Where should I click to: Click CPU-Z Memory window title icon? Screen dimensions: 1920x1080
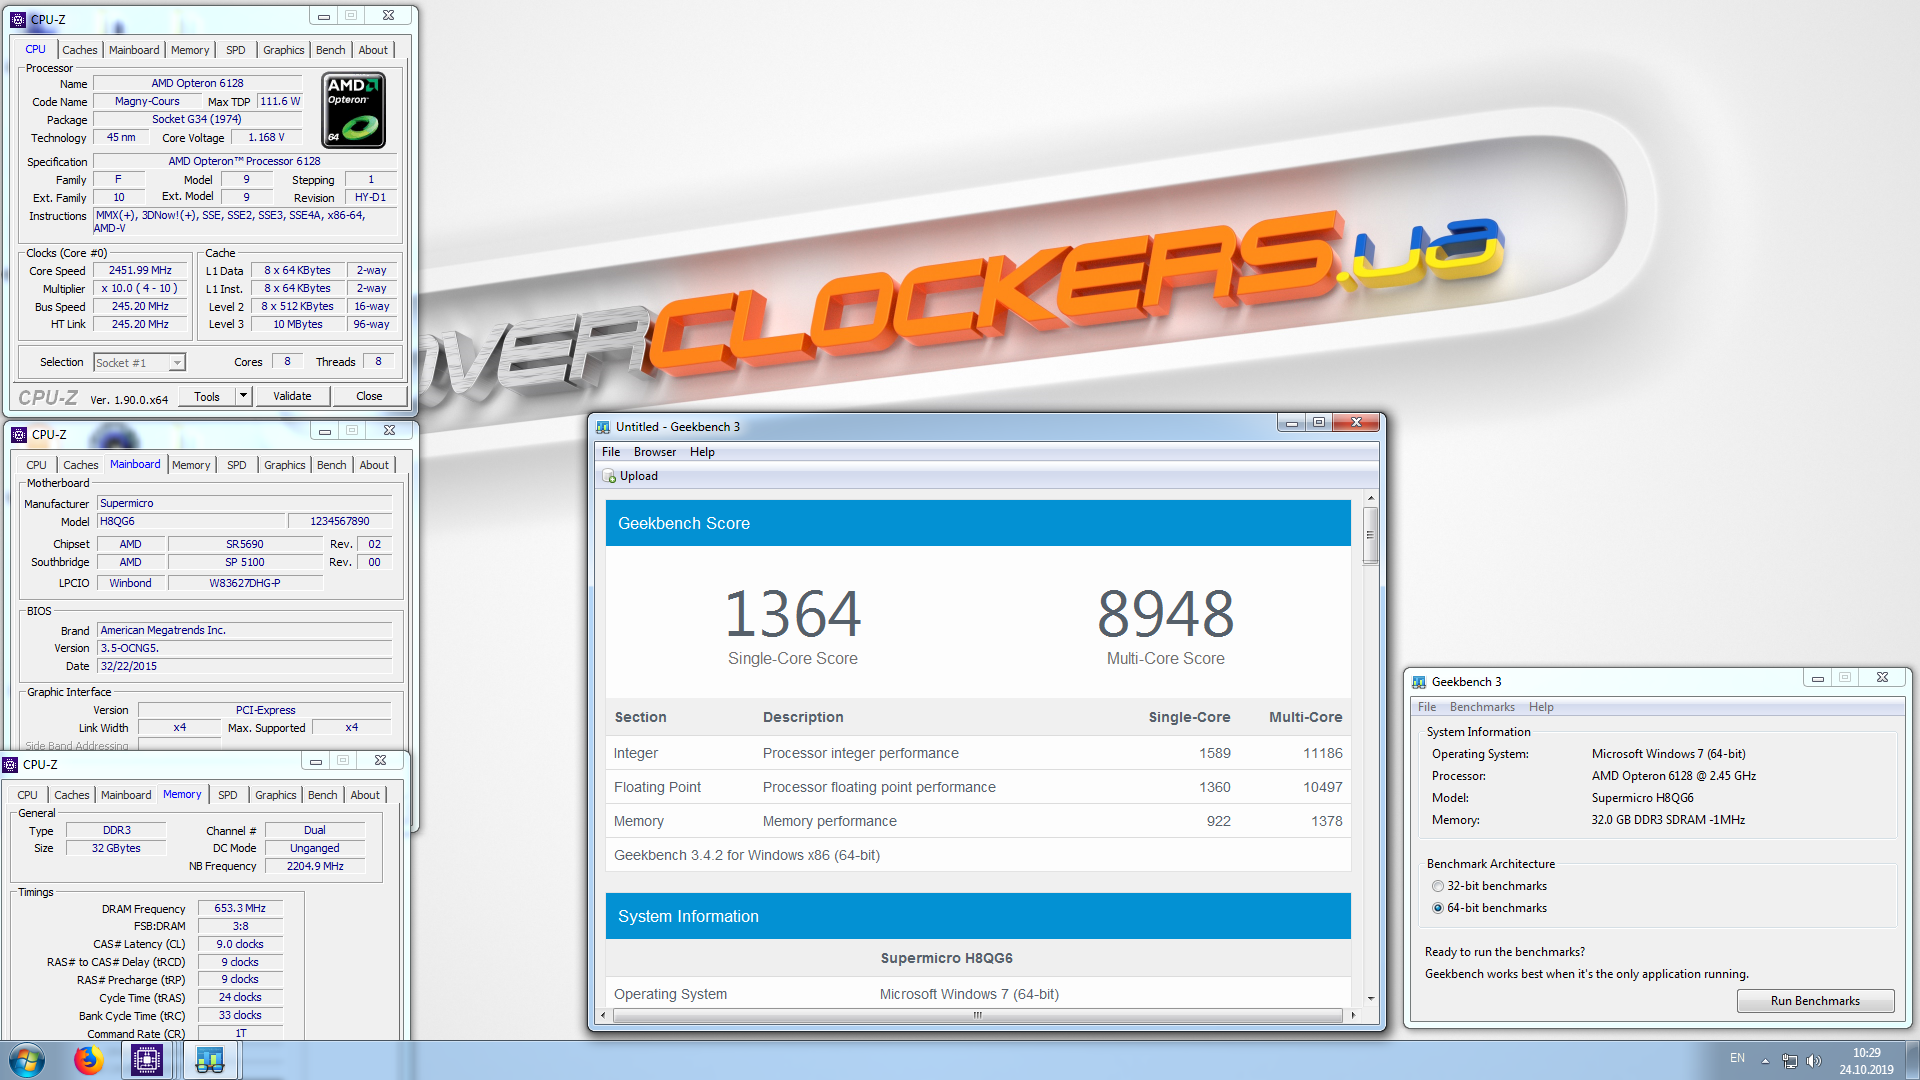tap(10, 765)
